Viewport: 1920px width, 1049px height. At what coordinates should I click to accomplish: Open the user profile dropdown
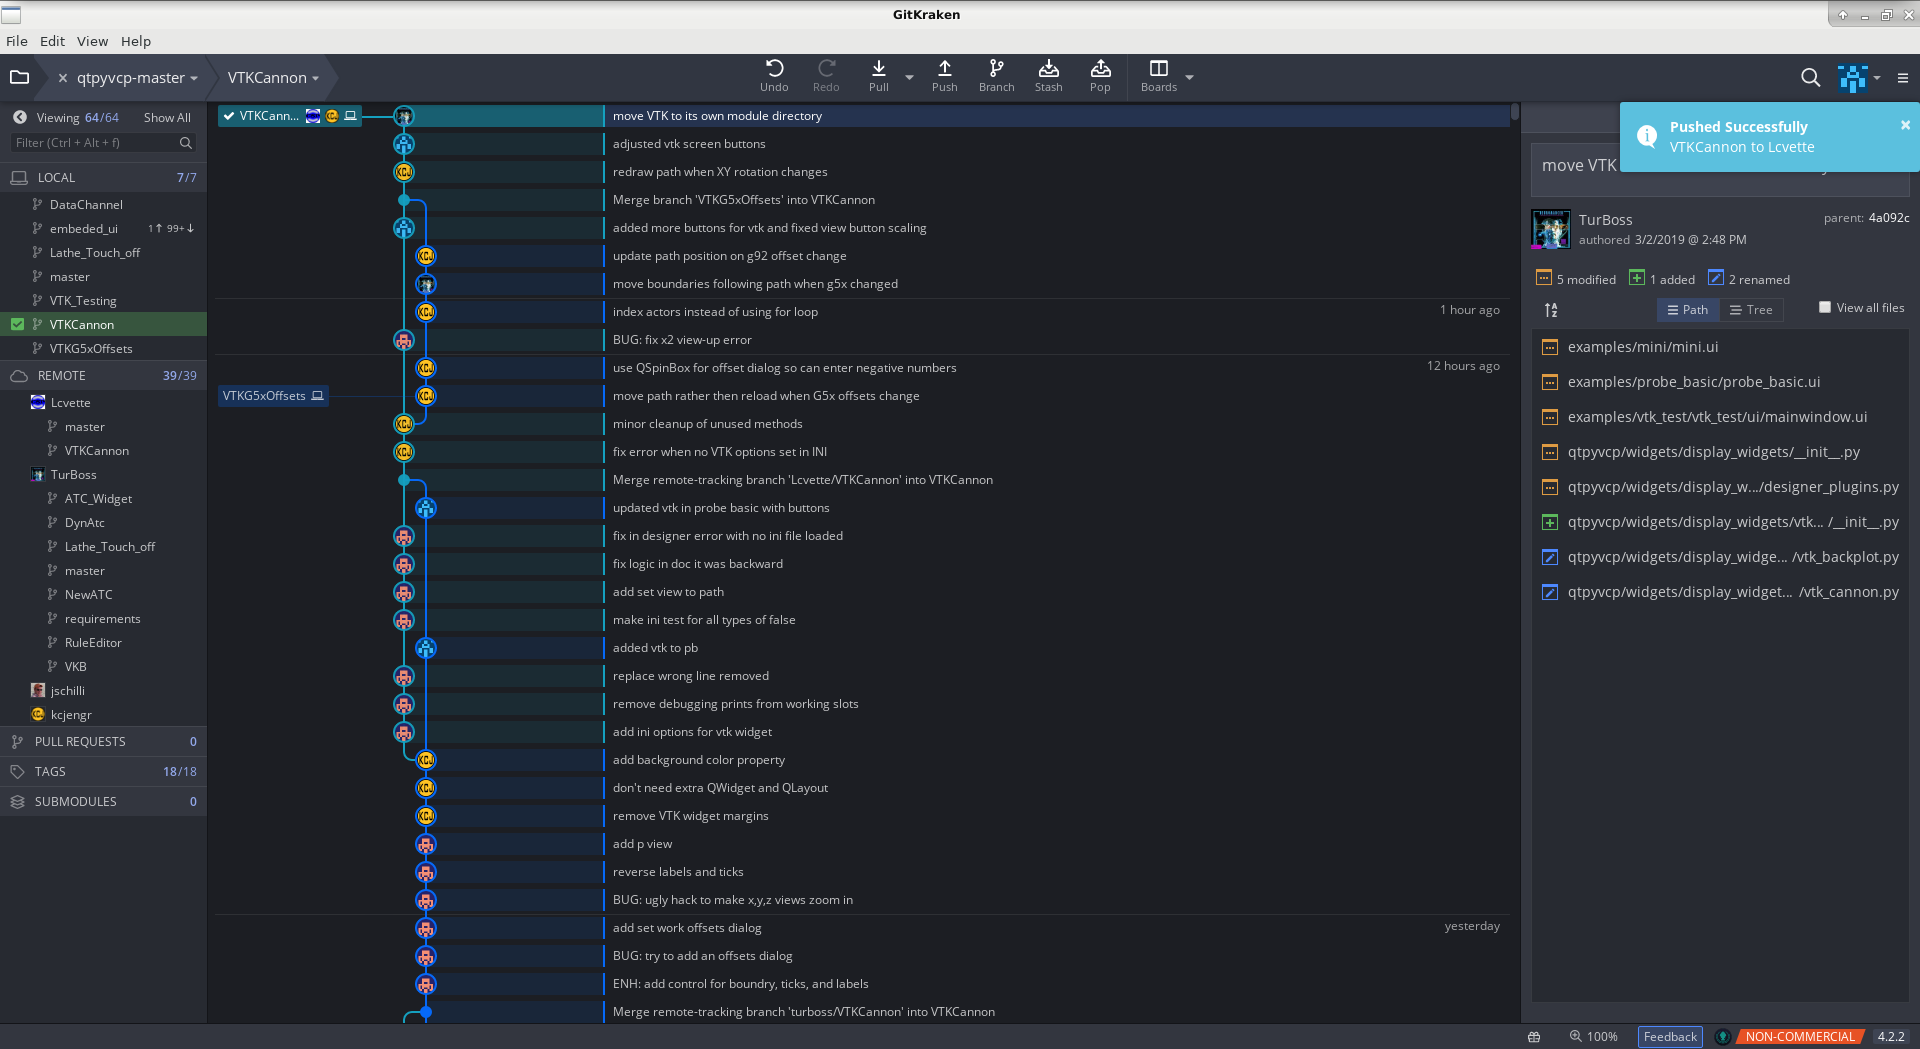coord(1860,77)
